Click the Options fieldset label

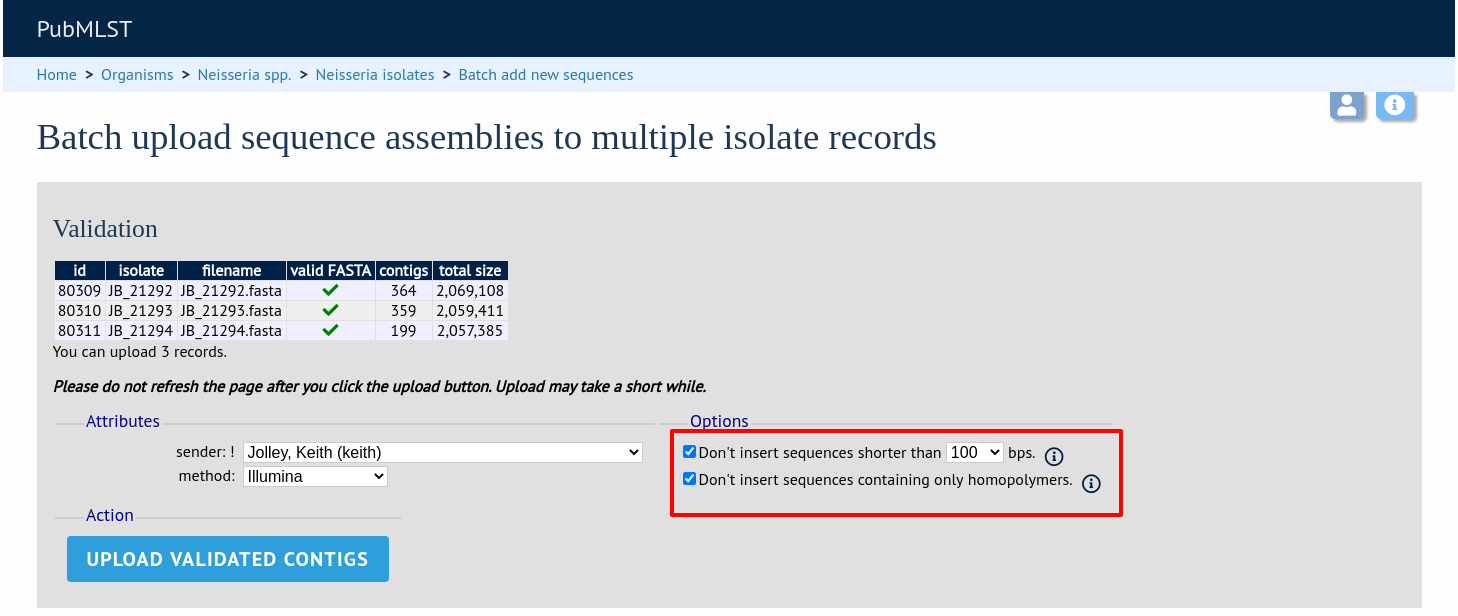click(719, 421)
